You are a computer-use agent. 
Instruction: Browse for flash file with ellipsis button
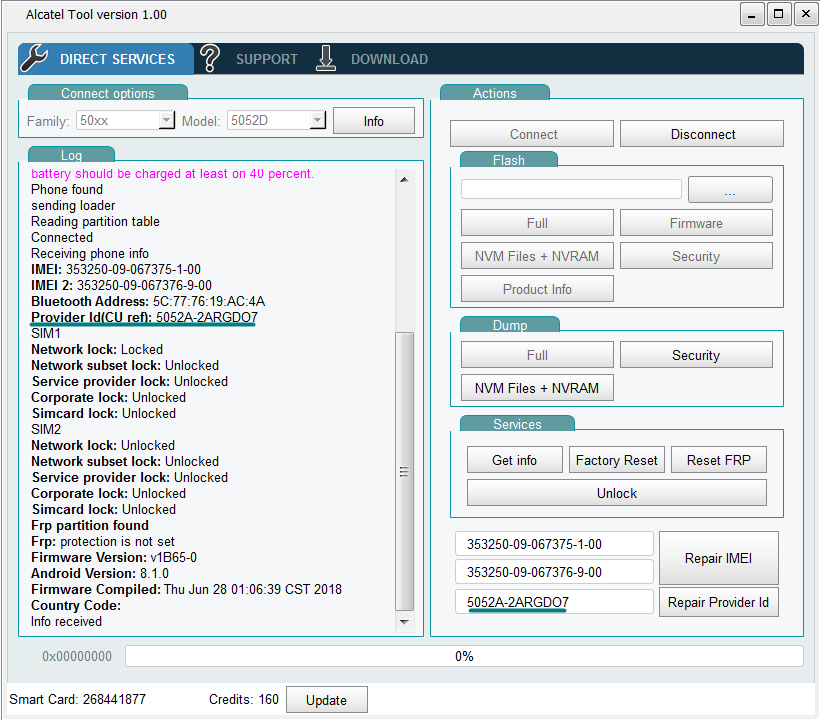coord(730,189)
